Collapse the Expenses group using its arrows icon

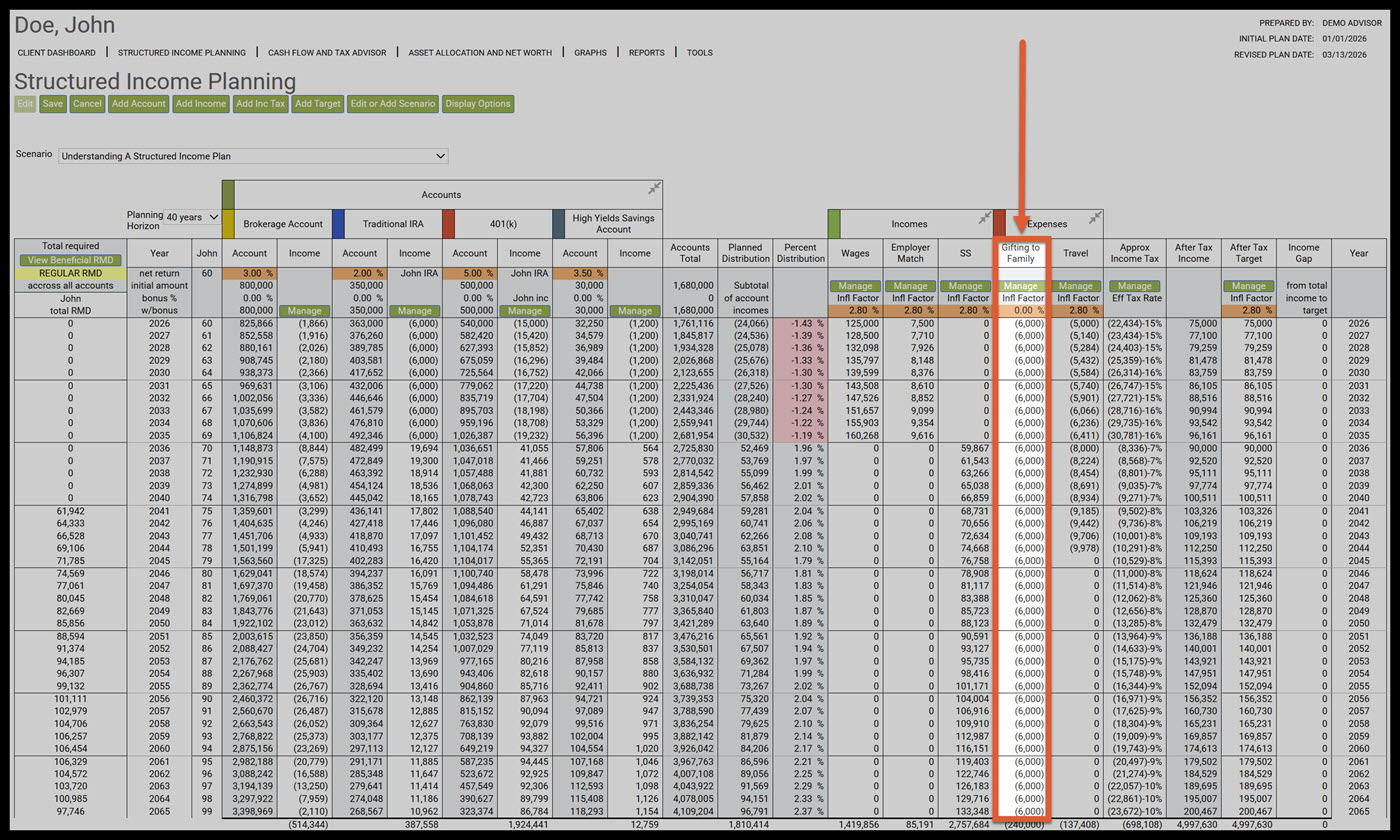pyautogui.click(x=1095, y=217)
